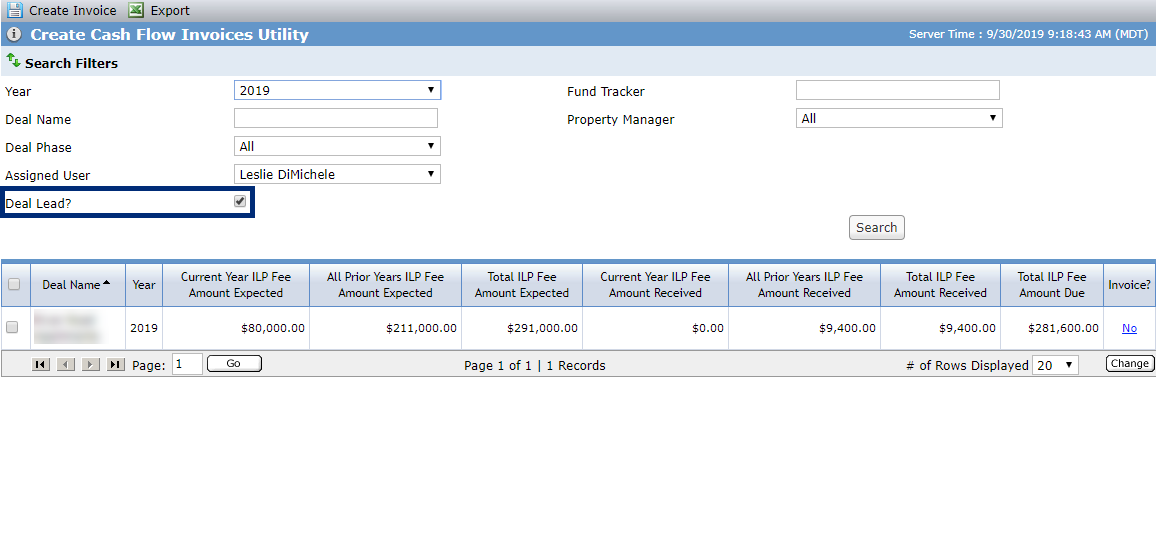Viewport: 1156px width, 548px height.
Task: Select the 2019 deal row checkbox
Action: pyautogui.click(x=12, y=328)
